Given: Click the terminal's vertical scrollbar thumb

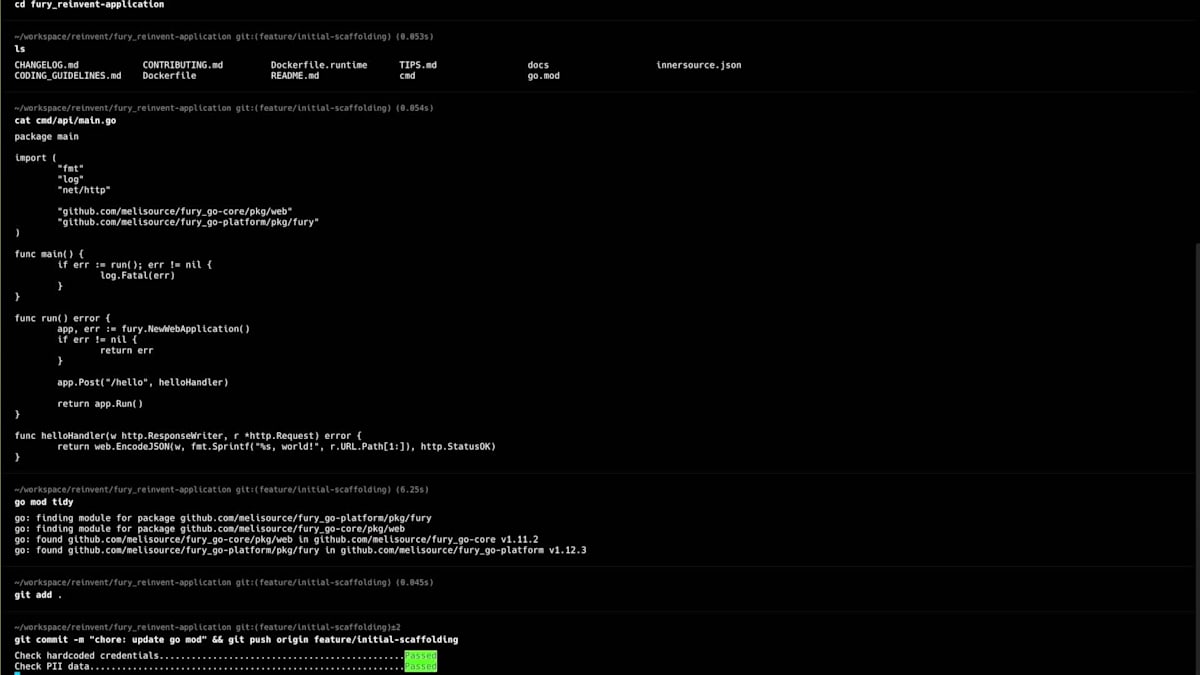Looking at the screenshot, I should point(1197,458).
